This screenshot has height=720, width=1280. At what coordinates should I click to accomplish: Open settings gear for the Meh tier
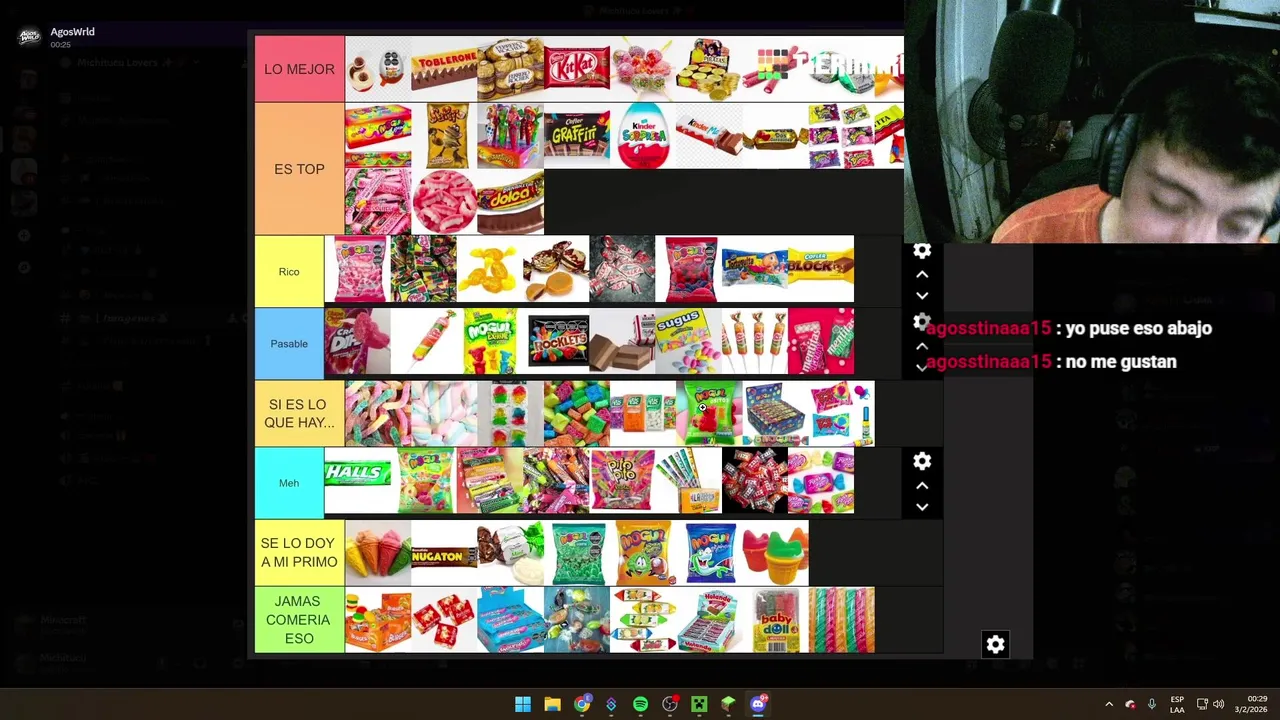(x=922, y=461)
